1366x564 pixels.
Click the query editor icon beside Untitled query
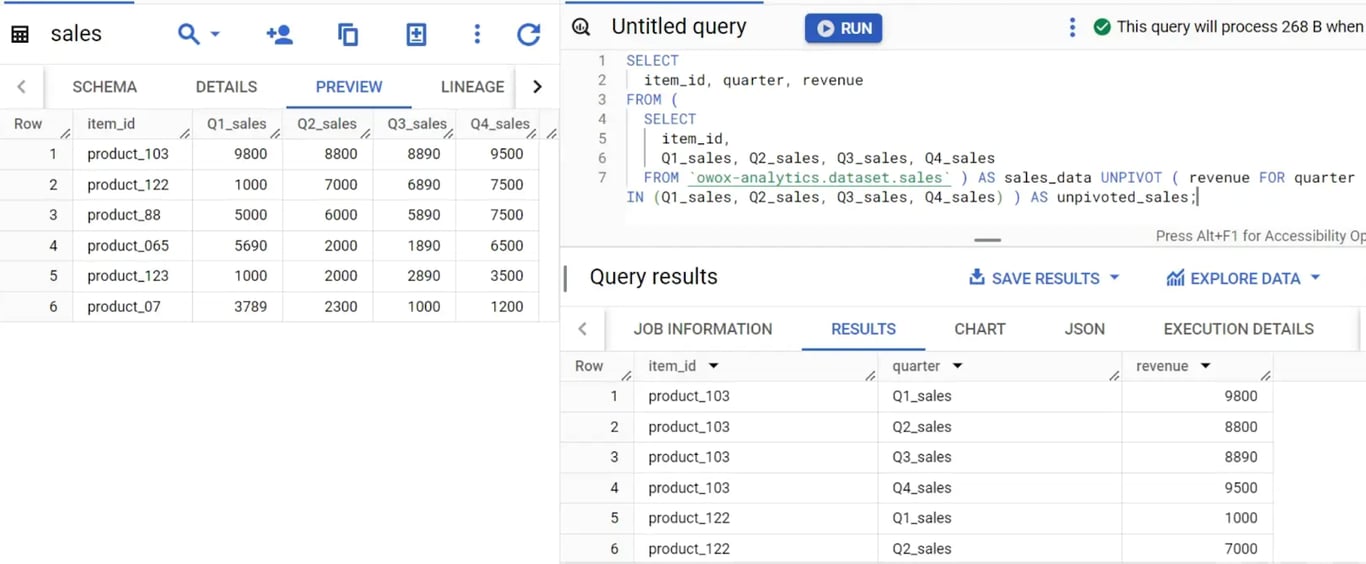(581, 27)
